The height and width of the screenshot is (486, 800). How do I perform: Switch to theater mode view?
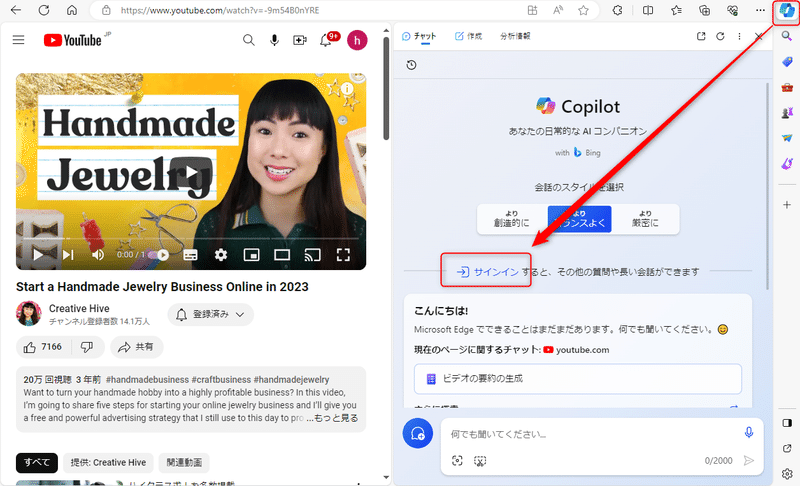[282, 254]
